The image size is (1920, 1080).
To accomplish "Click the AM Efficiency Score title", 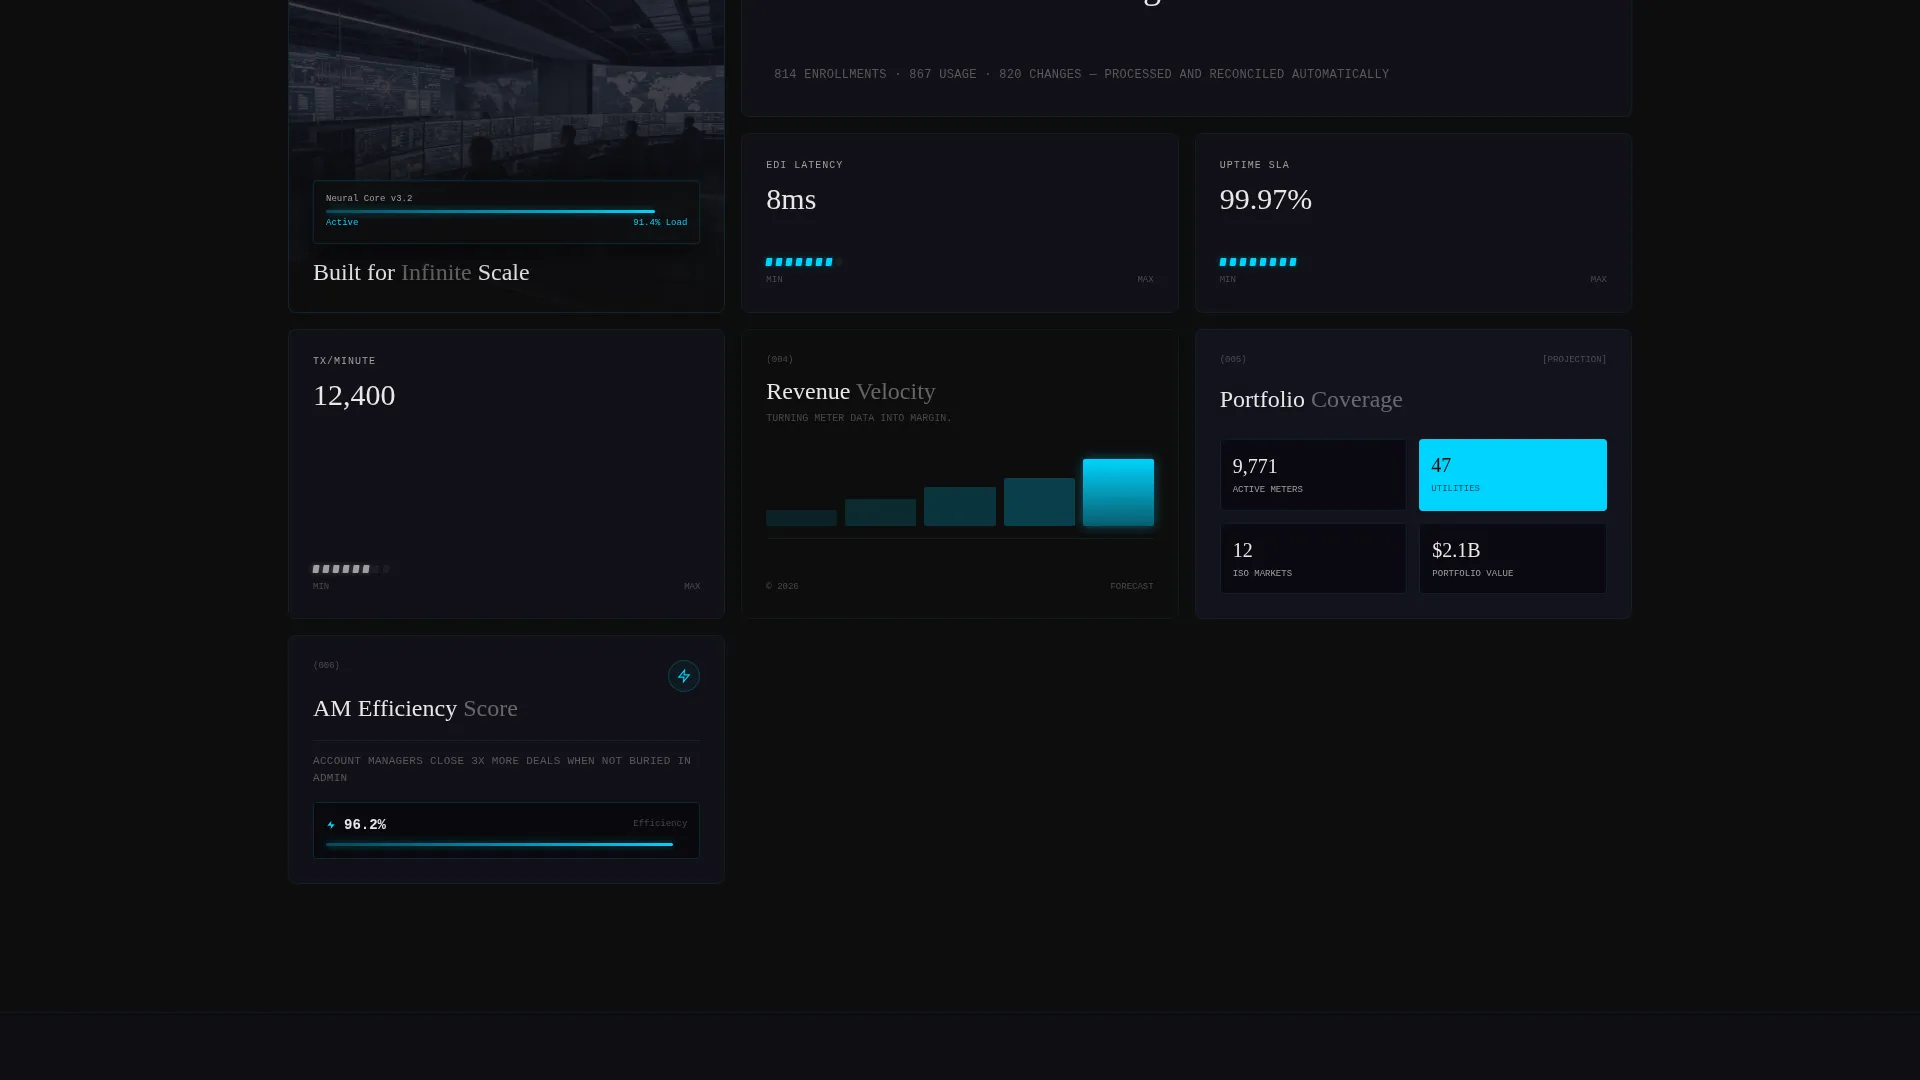I will 415,708.
